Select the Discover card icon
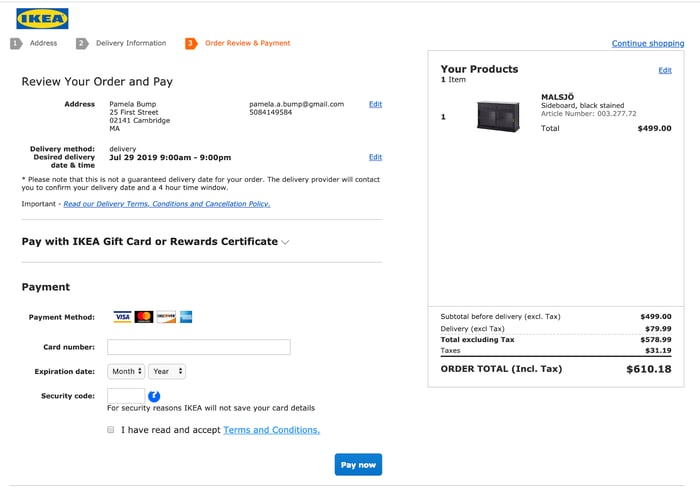This screenshot has width=700, height=492. click(x=165, y=317)
